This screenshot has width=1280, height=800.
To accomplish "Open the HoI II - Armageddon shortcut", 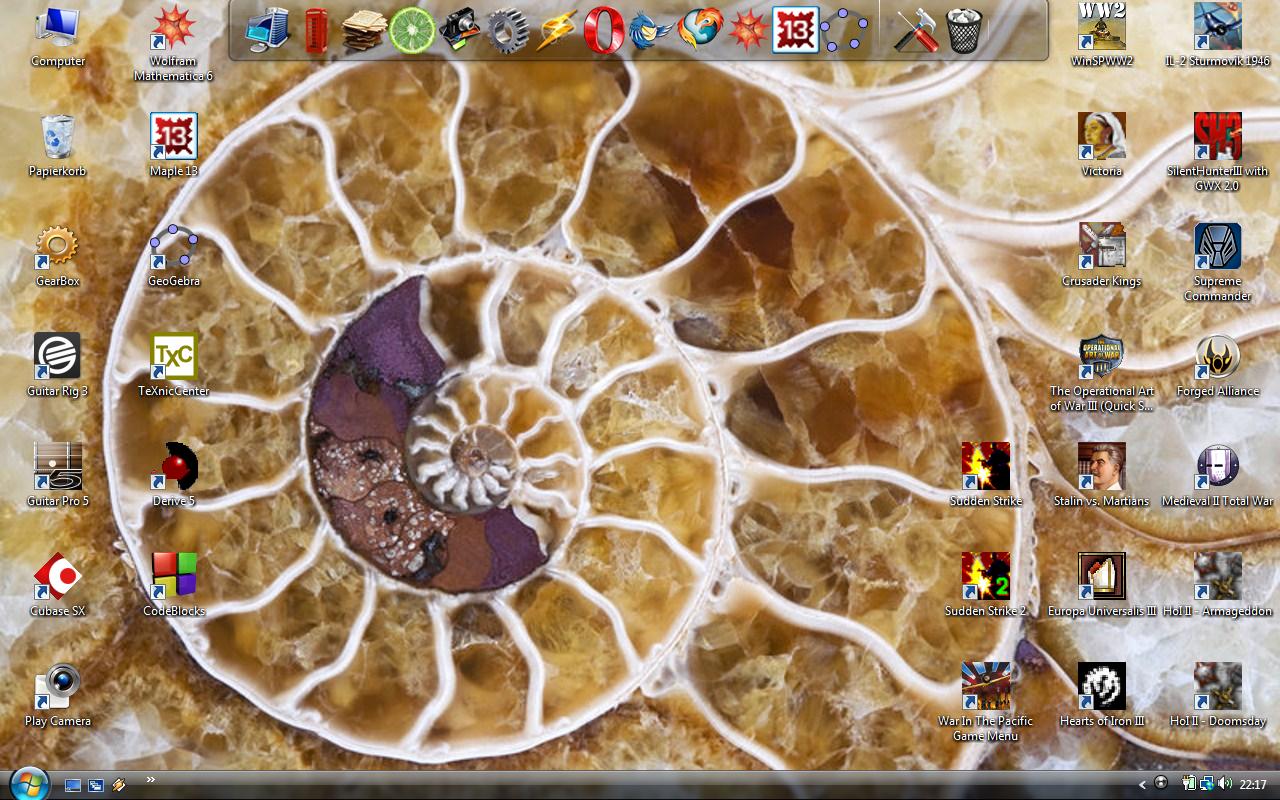I will coord(1218,586).
